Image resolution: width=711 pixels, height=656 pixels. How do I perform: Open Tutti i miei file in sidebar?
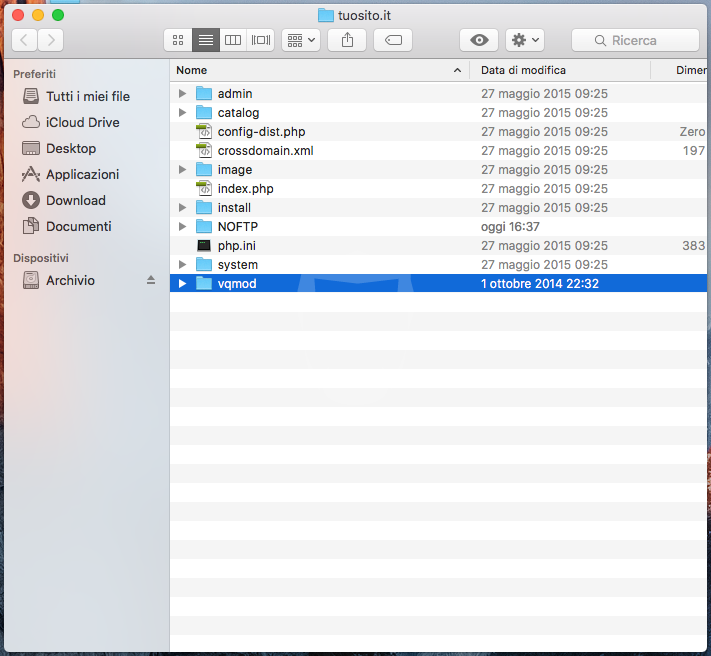76,97
